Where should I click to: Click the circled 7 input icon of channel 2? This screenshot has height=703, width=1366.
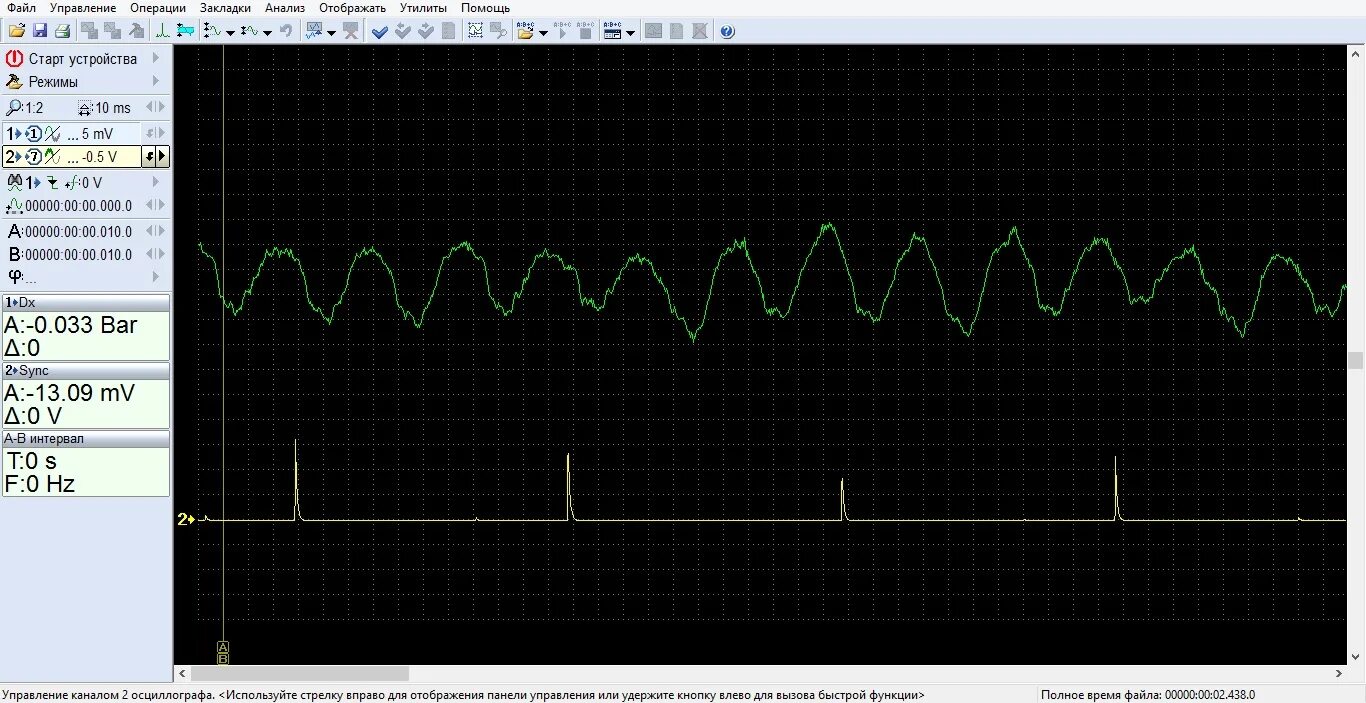pyautogui.click(x=34, y=157)
